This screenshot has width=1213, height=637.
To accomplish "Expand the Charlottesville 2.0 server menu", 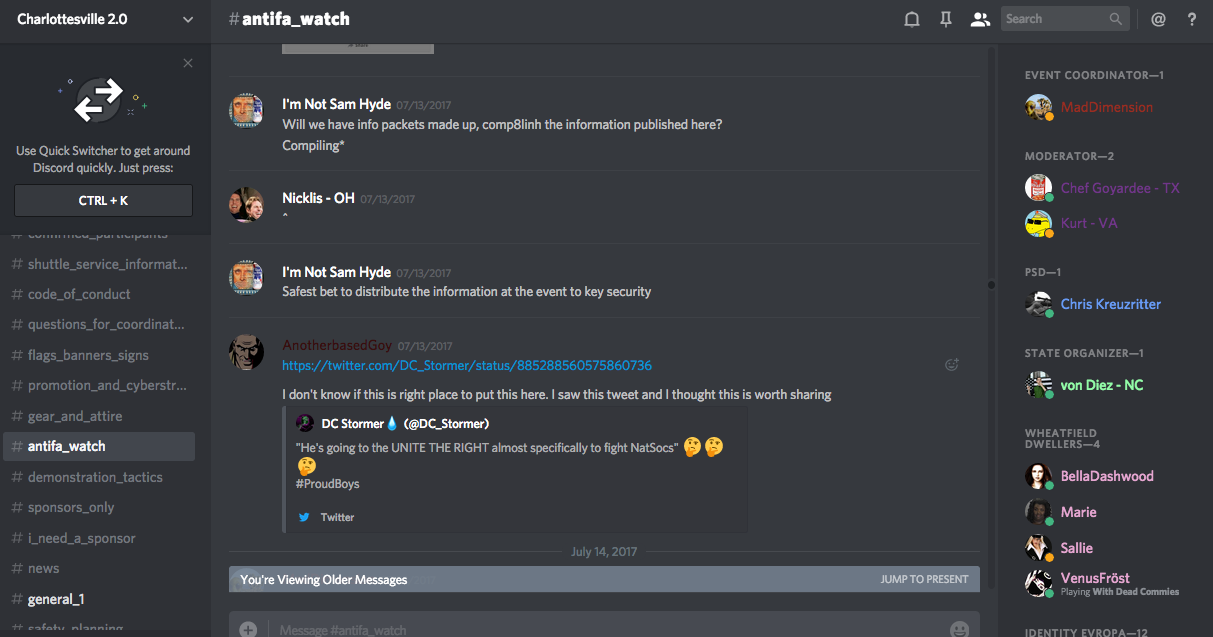I will (188, 19).
